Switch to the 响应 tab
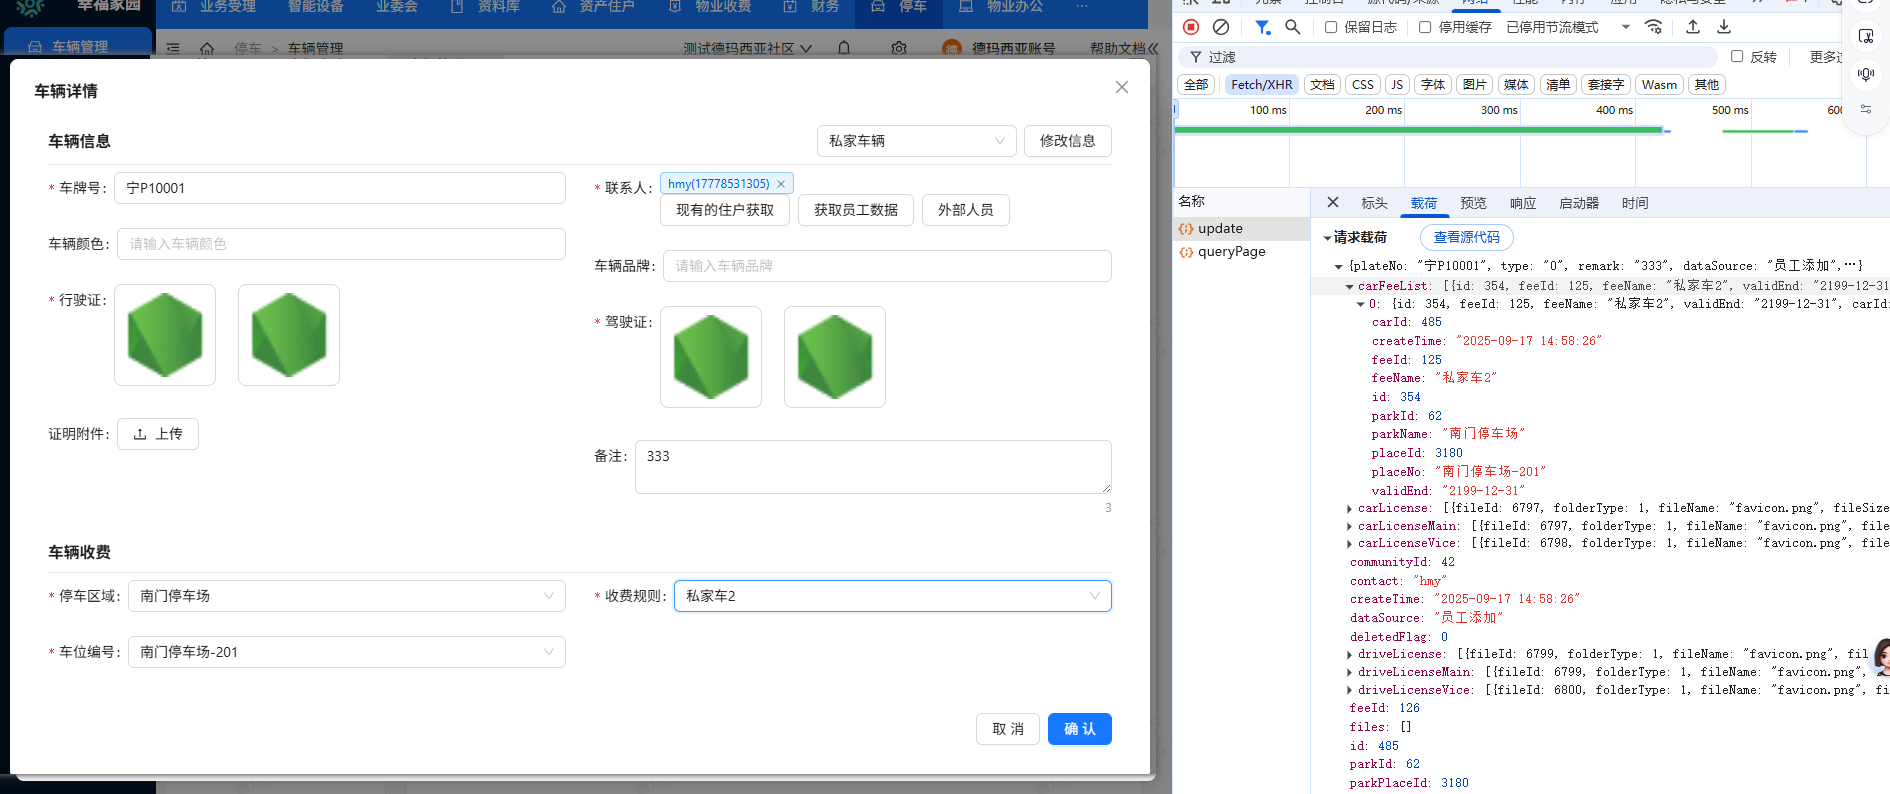 [x=1522, y=203]
